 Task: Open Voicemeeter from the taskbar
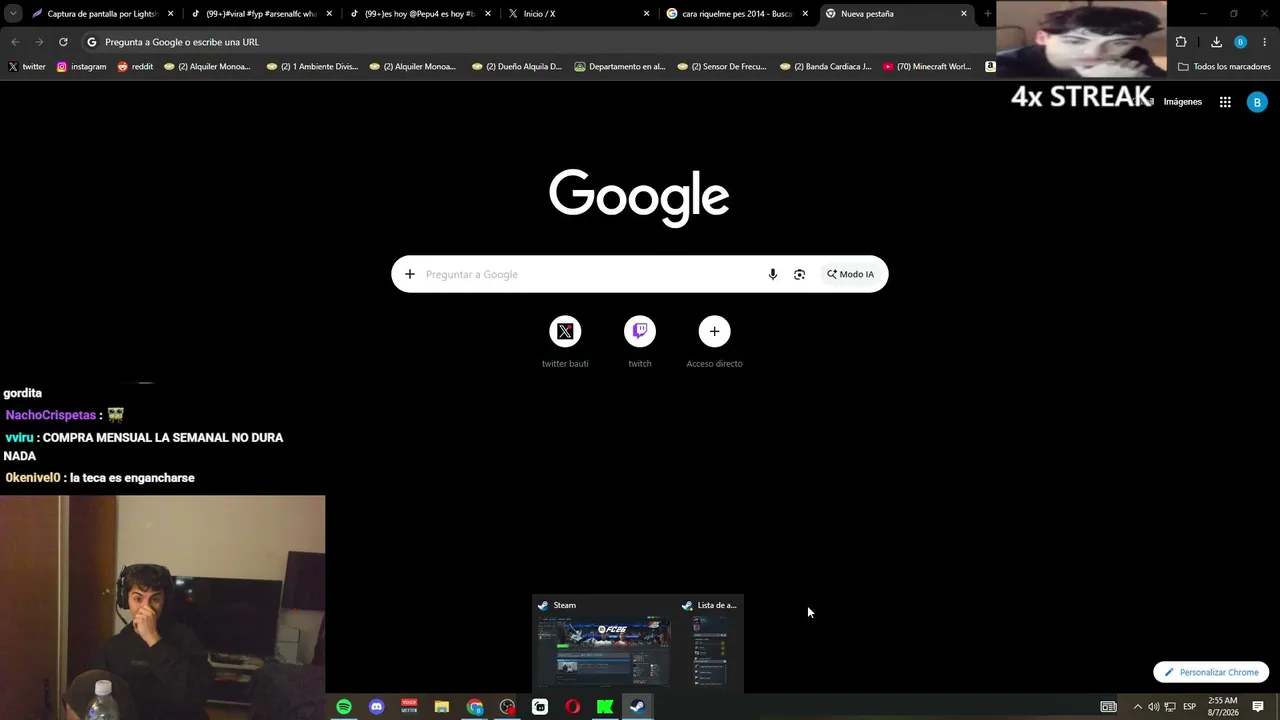(x=409, y=707)
